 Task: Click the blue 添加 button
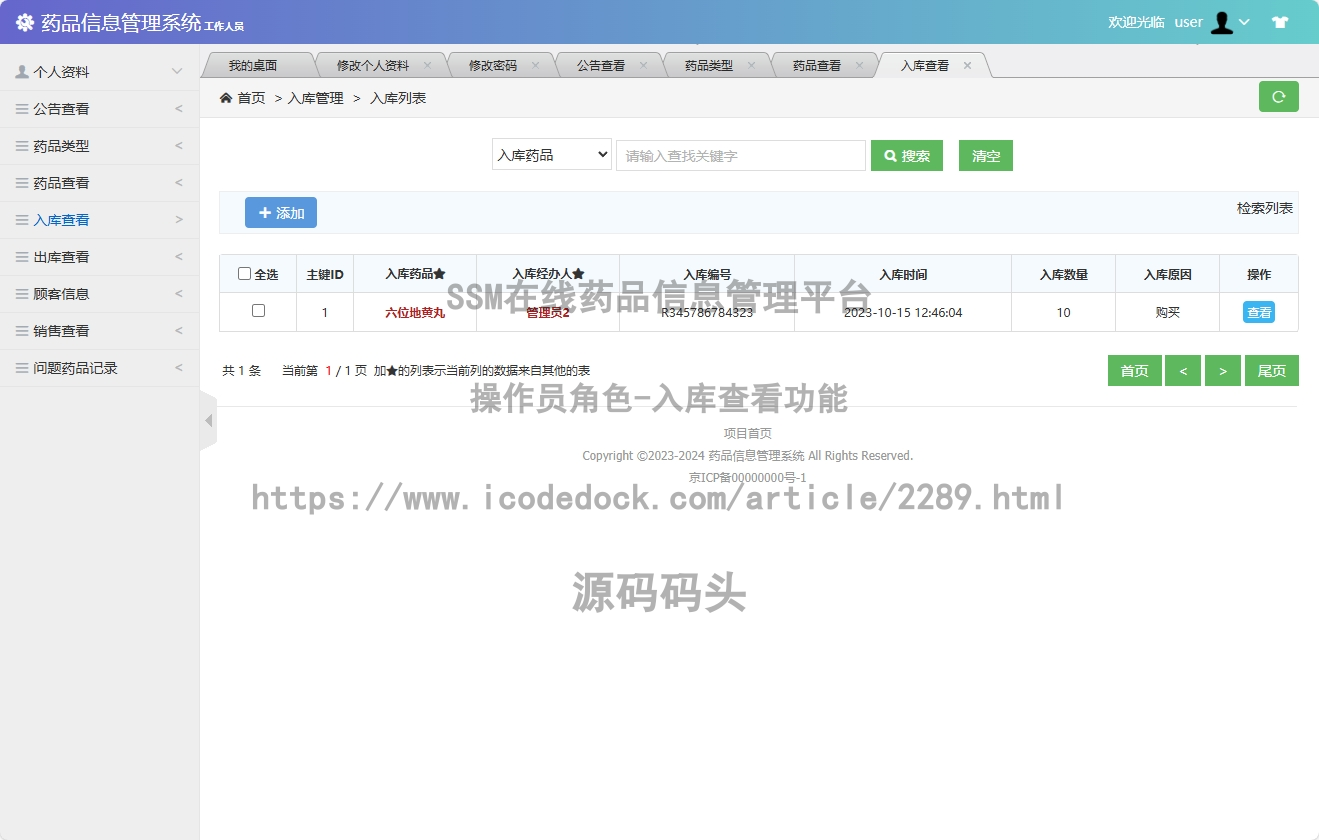click(x=281, y=213)
